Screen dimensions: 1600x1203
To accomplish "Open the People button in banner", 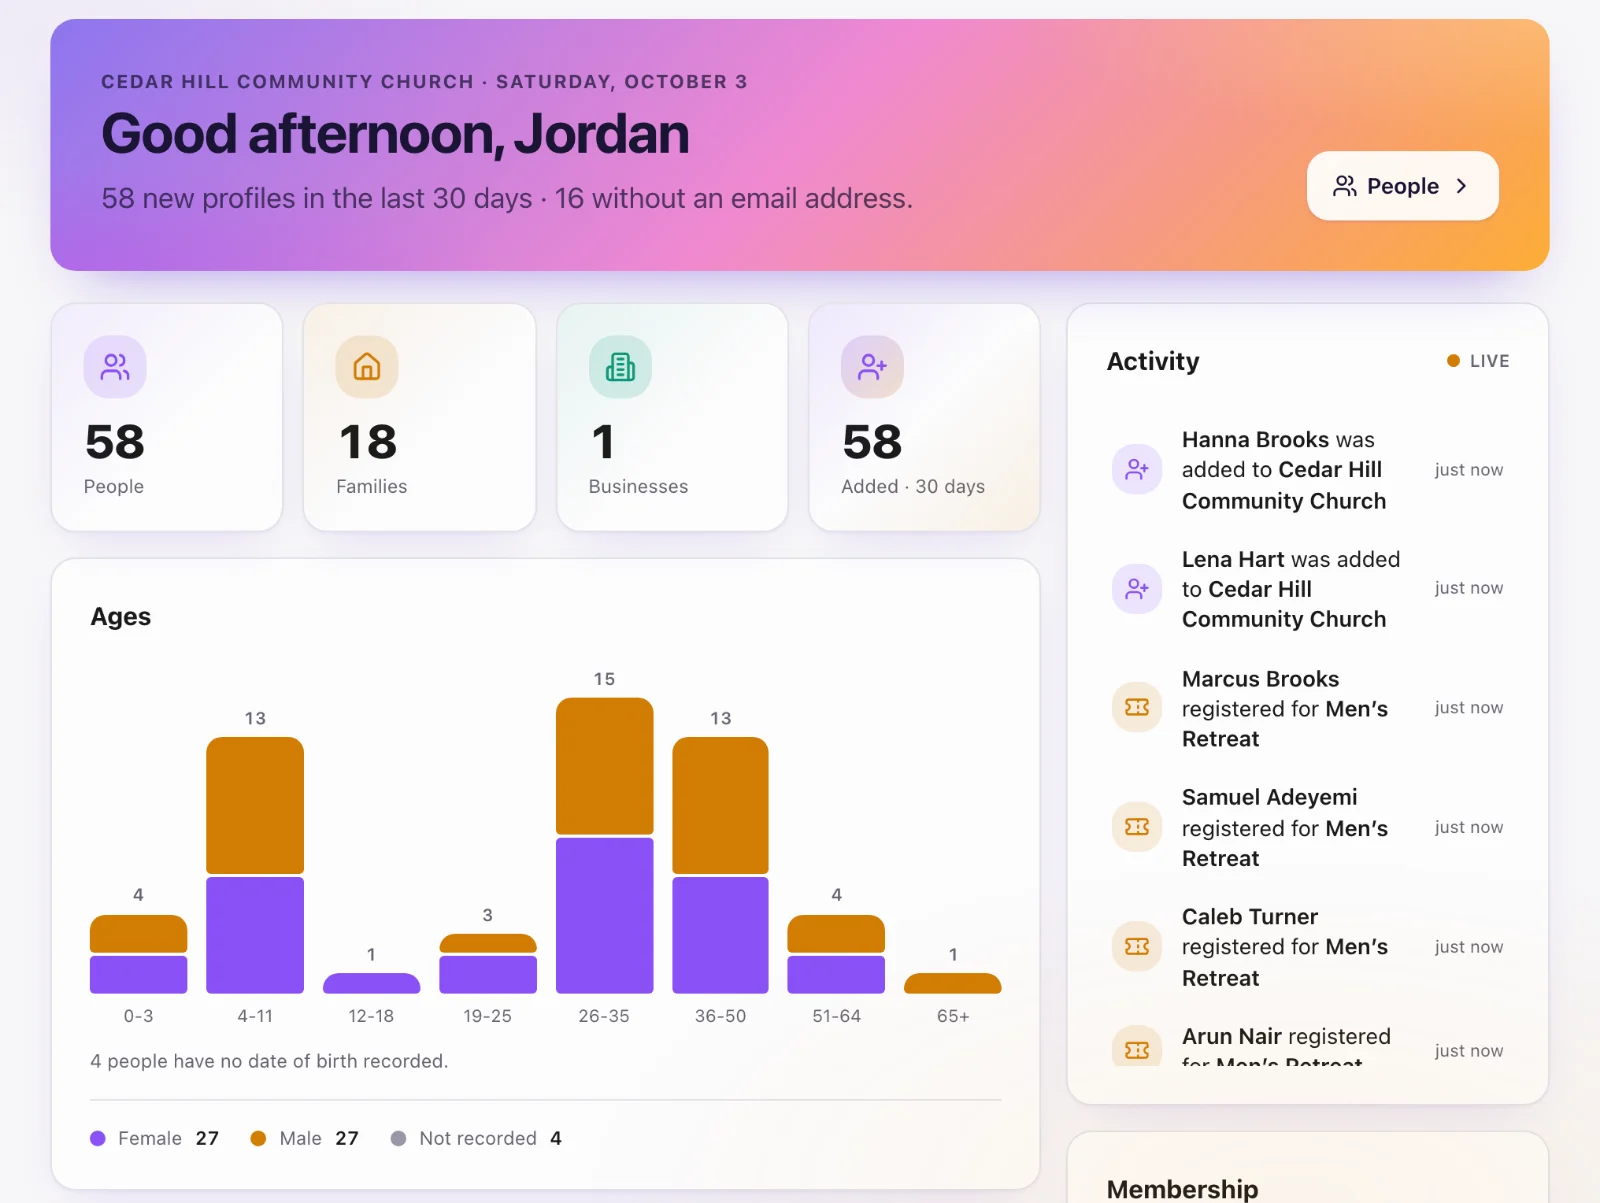I will (x=1402, y=186).
